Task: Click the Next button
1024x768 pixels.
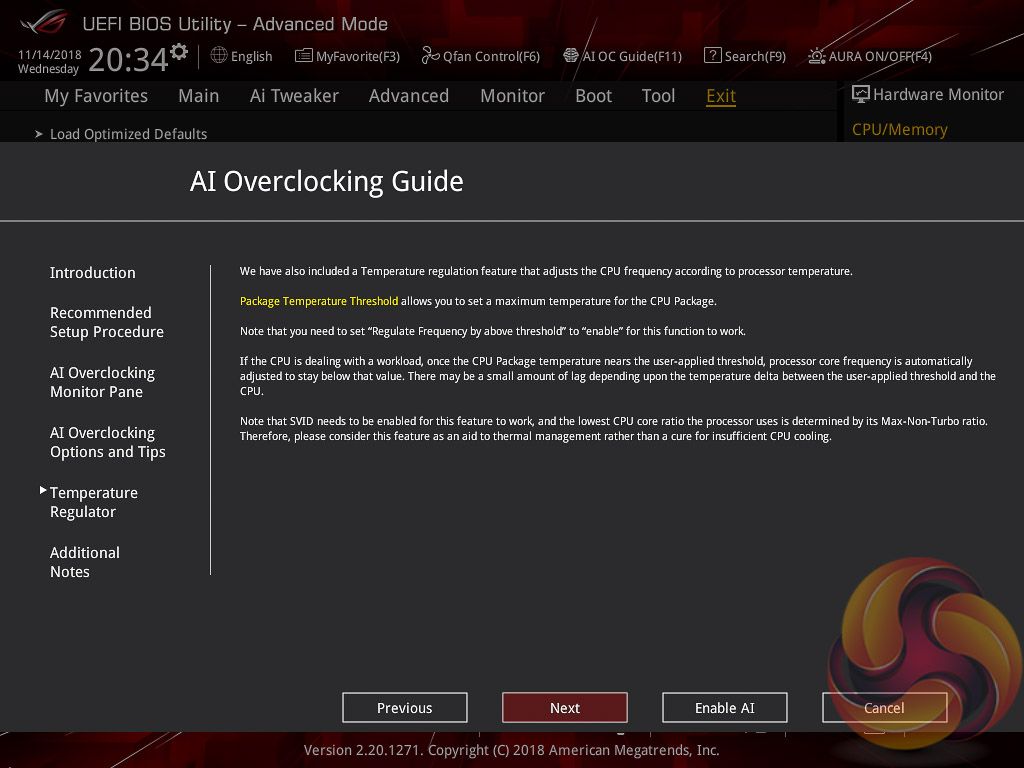Action: 565,708
